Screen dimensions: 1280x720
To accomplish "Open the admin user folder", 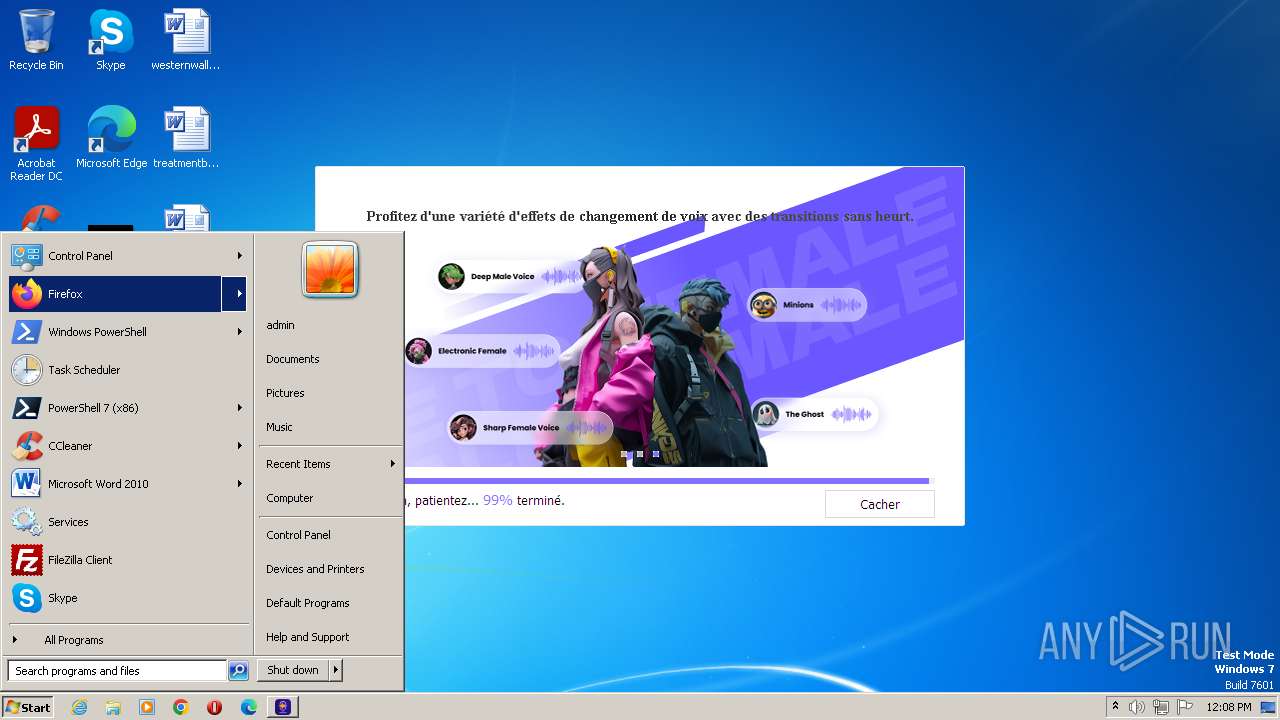I will click(330, 325).
